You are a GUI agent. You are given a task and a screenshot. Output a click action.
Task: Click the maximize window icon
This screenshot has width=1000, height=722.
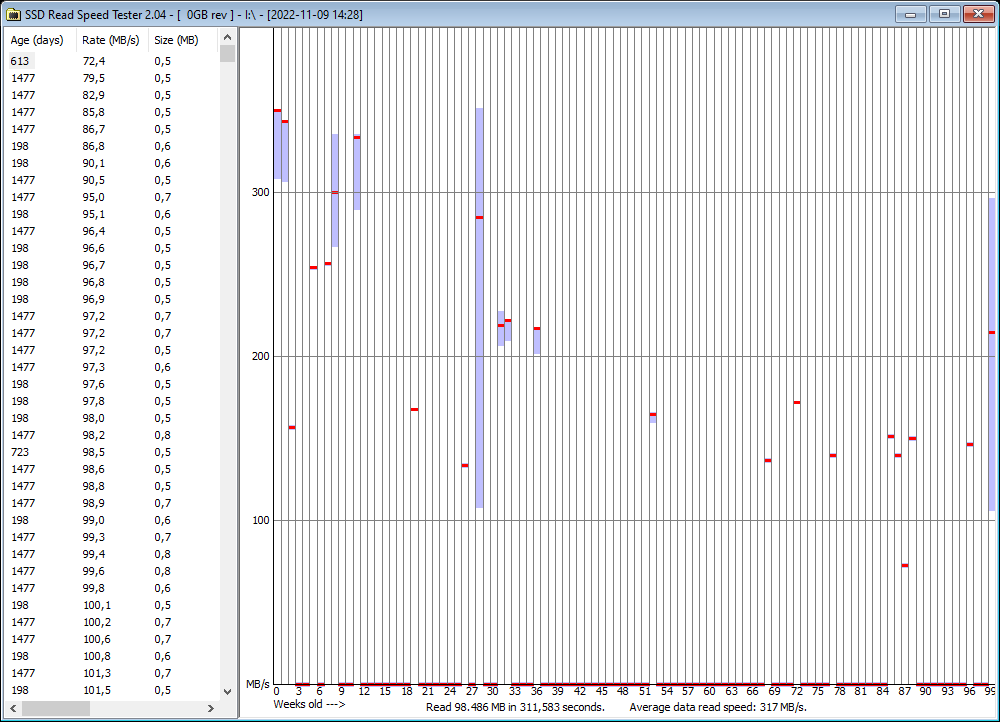coord(943,14)
